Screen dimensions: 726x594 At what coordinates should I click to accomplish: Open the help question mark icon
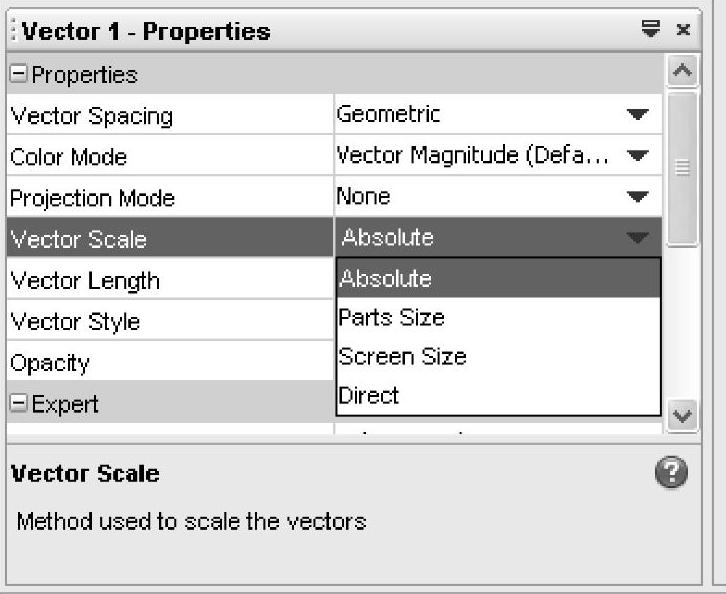[x=671, y=472]
